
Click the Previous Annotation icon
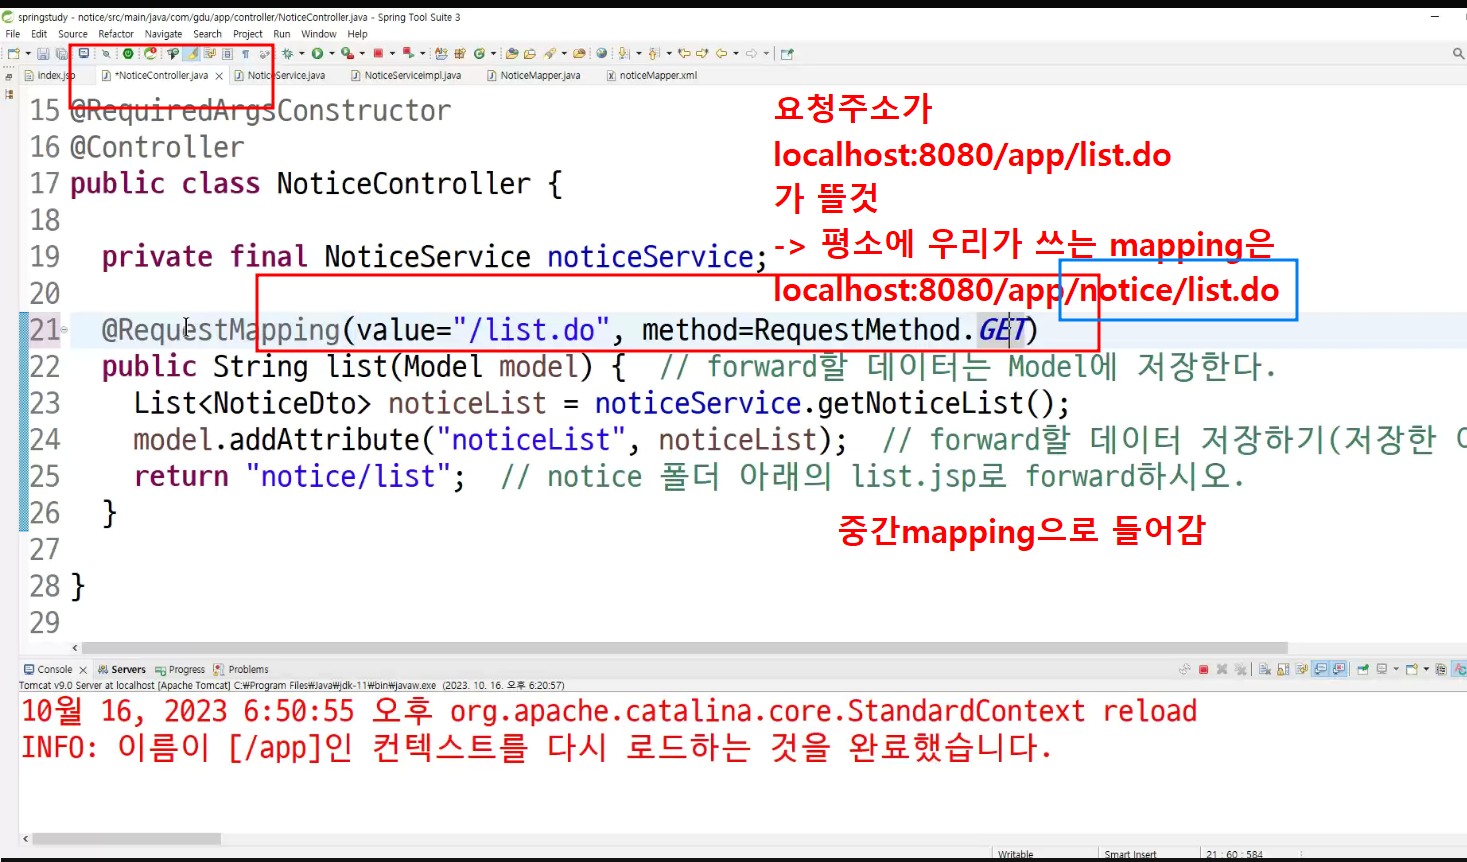pos(653,54)
